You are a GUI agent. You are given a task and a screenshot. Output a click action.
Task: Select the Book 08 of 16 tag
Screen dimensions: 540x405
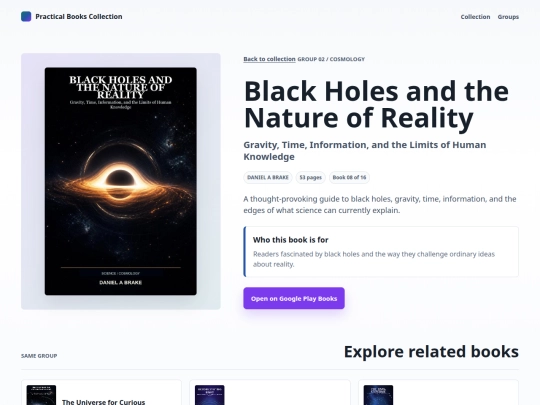point(349,177)
